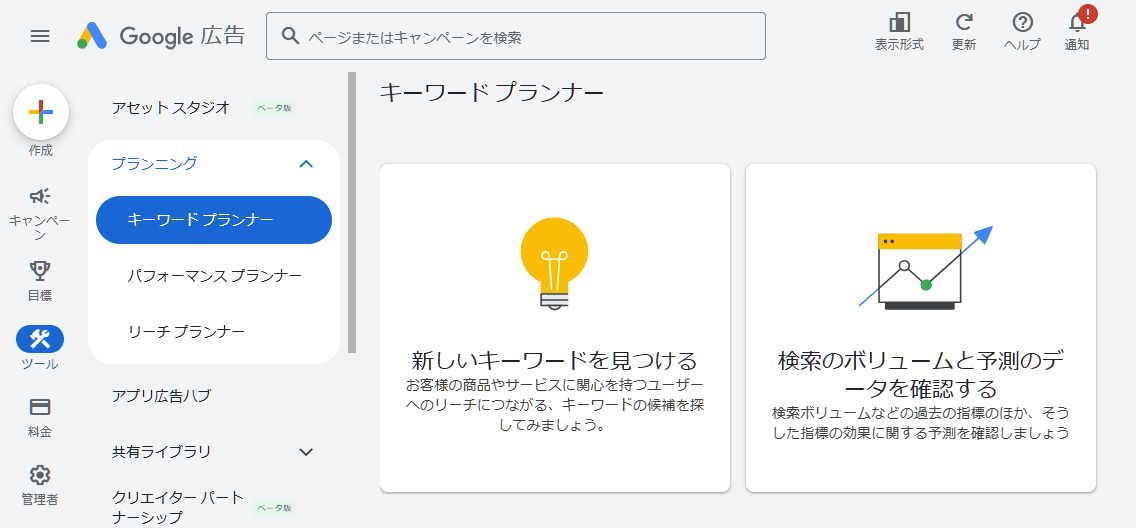
Task: Open Billing via card icon
Action: pyautogui.click(x=40, y=407)
